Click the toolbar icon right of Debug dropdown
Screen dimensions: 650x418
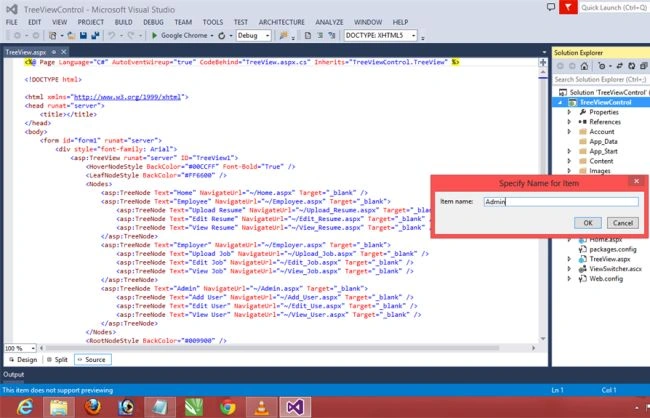pos(284,36)
